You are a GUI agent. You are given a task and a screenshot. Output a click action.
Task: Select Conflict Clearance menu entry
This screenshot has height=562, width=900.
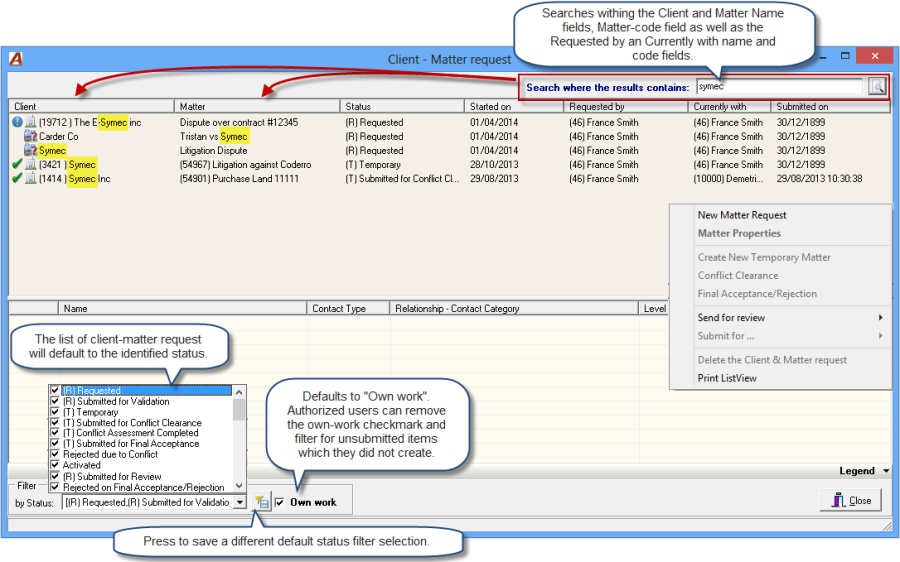coord(738,276)
